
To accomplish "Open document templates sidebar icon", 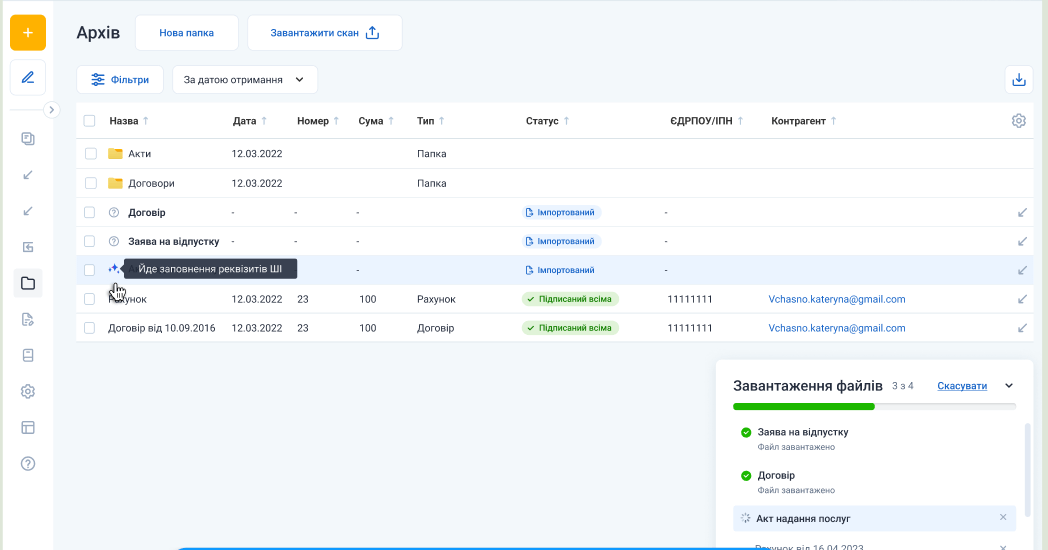I will point(28,319).
